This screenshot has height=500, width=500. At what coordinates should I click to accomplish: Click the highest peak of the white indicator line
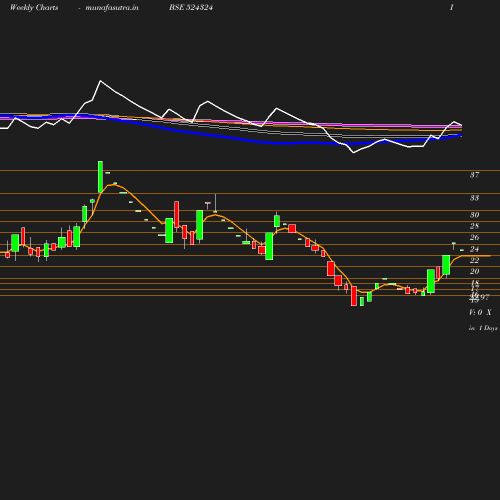pos(100,81)
